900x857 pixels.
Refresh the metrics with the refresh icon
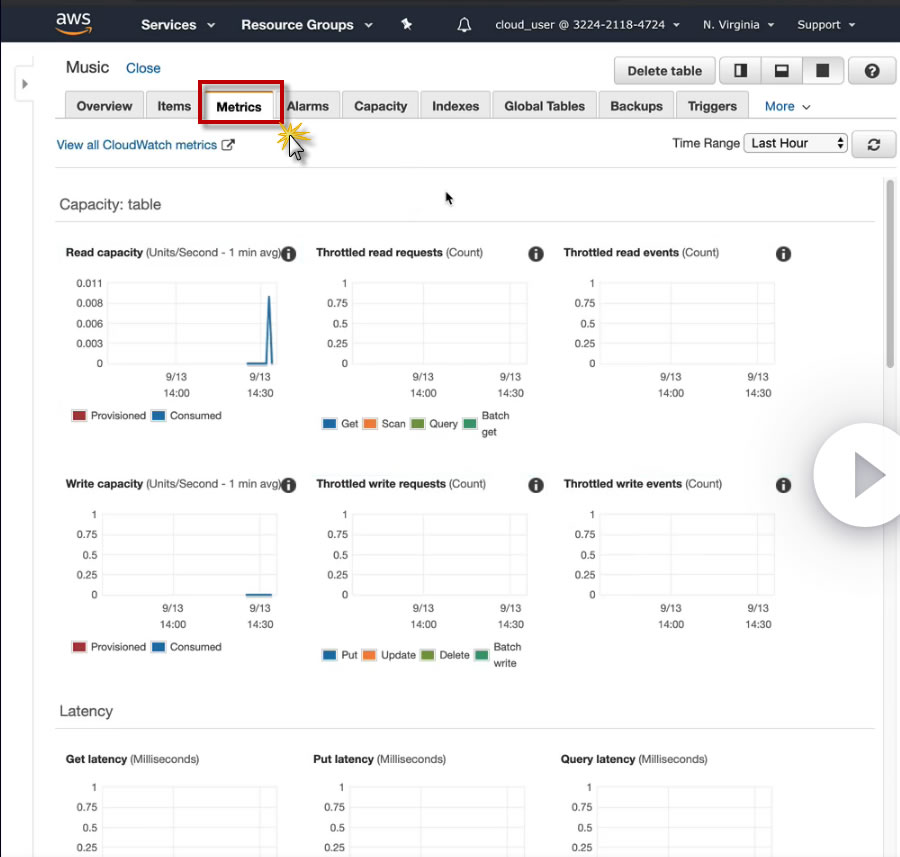point(873,144)
